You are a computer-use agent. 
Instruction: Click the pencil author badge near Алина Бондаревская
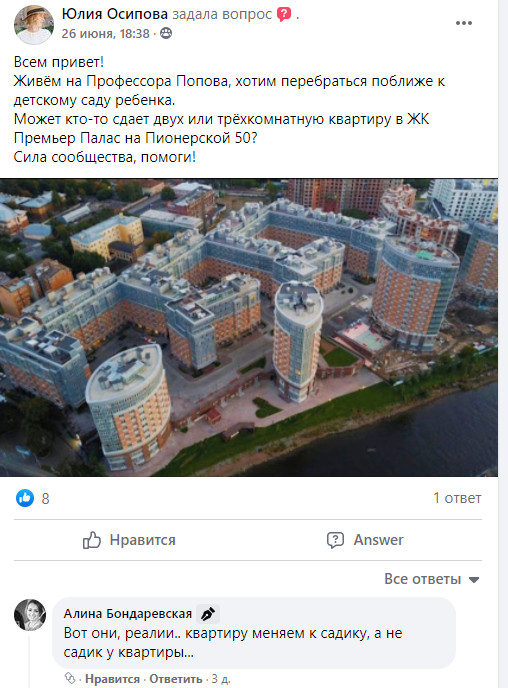[208, 613]
